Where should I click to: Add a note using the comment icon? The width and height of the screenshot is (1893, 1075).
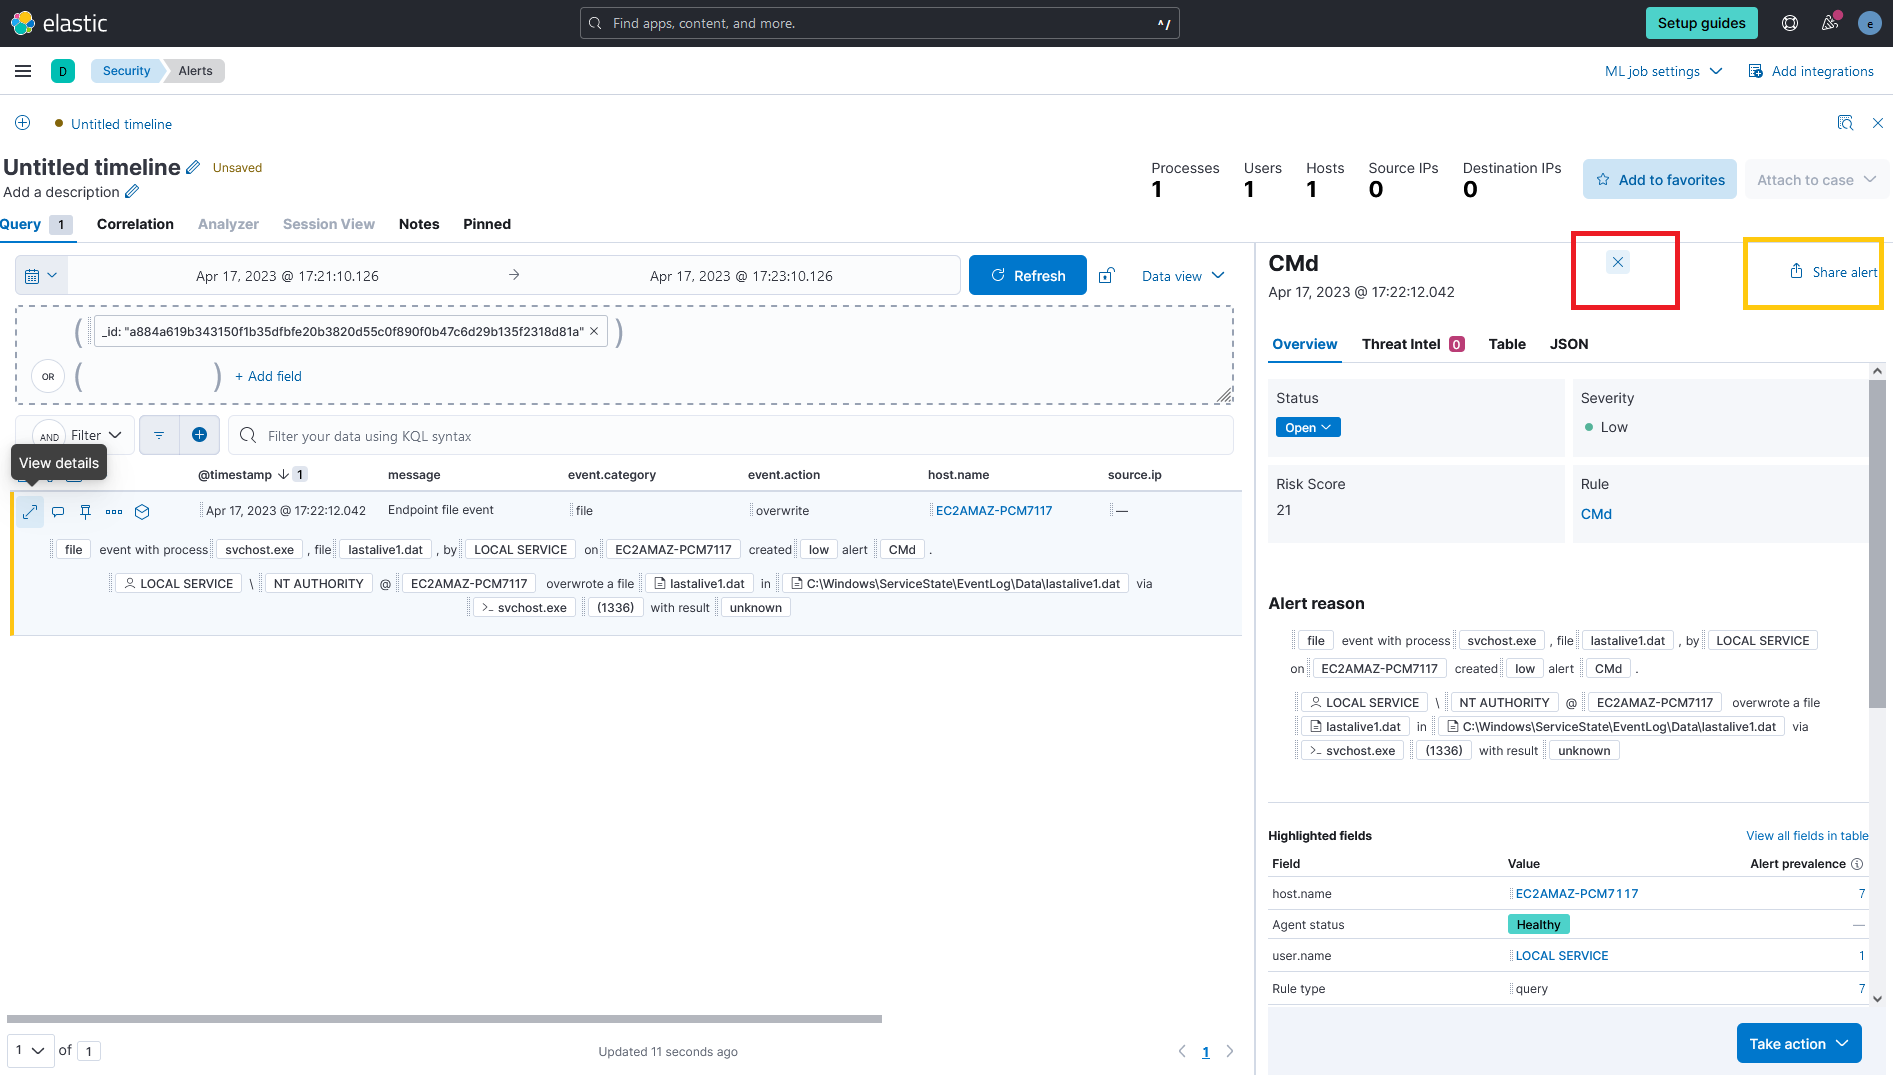point(57,511)
